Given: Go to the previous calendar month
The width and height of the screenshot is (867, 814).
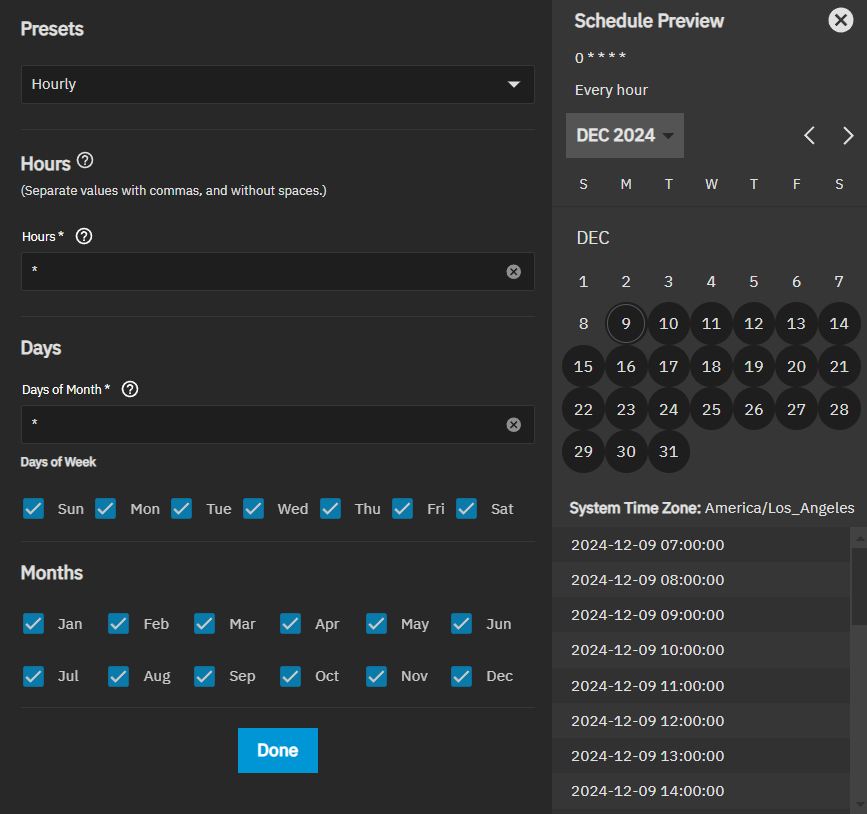Looking at the screenshot, I should click(x=810, y=135).
